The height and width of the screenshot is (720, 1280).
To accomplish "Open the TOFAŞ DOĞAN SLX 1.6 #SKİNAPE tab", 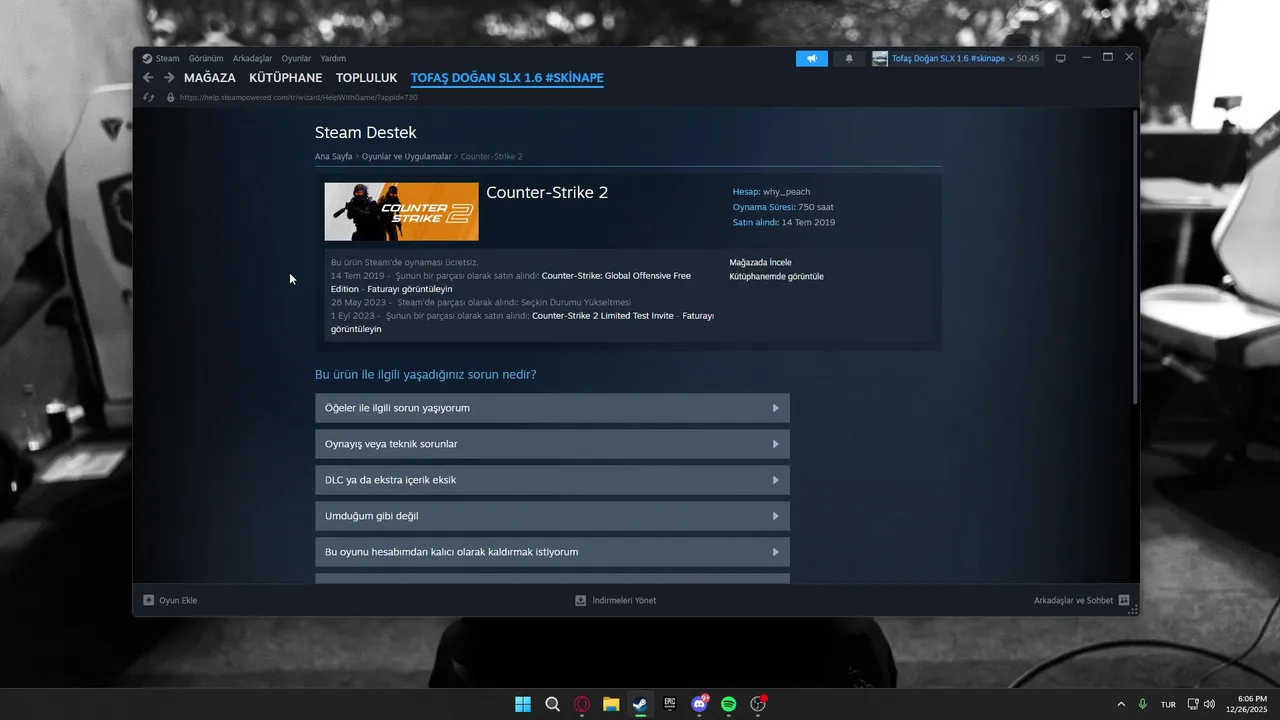I will coord(507,78).
